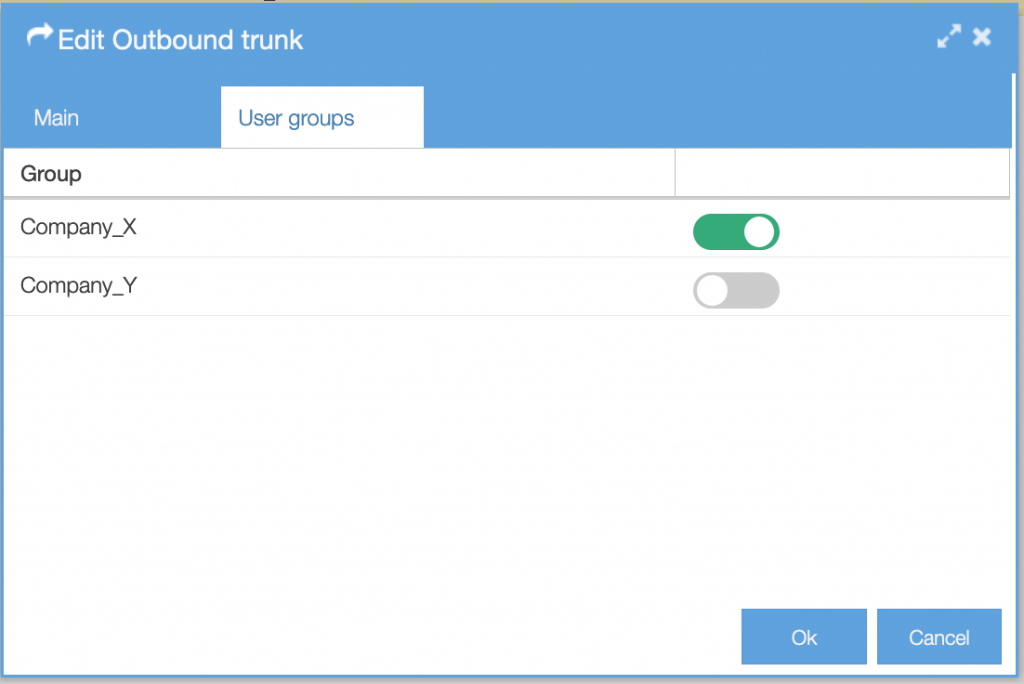Click the blue strip right of User groups tab

point(700,118)
